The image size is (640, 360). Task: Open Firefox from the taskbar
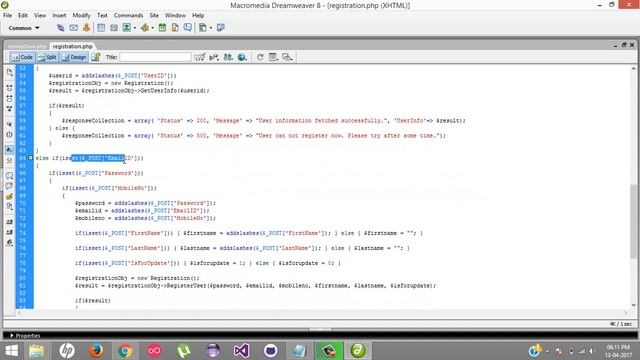coord(96,351)
